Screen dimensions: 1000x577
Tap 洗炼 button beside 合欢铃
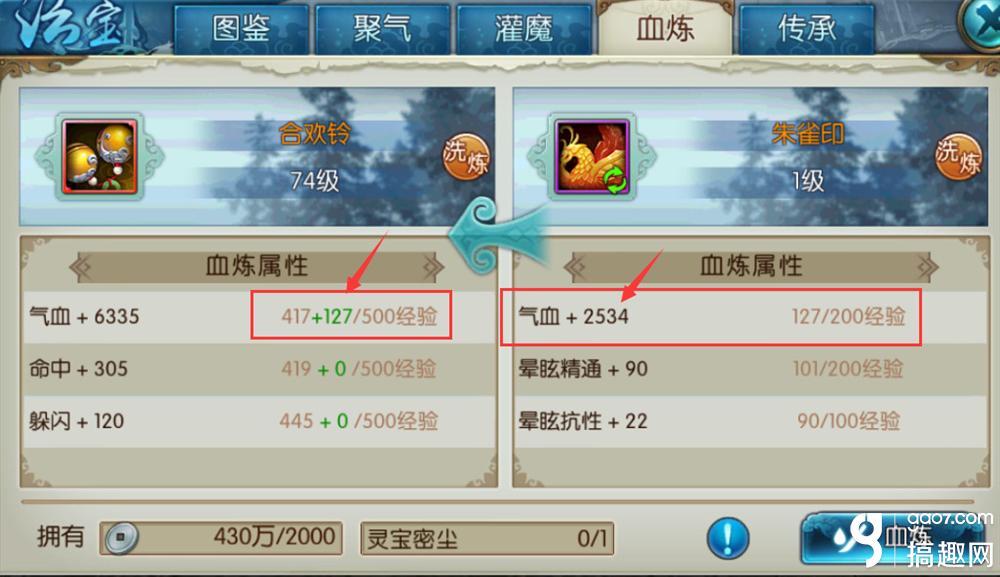click(466, 156)
